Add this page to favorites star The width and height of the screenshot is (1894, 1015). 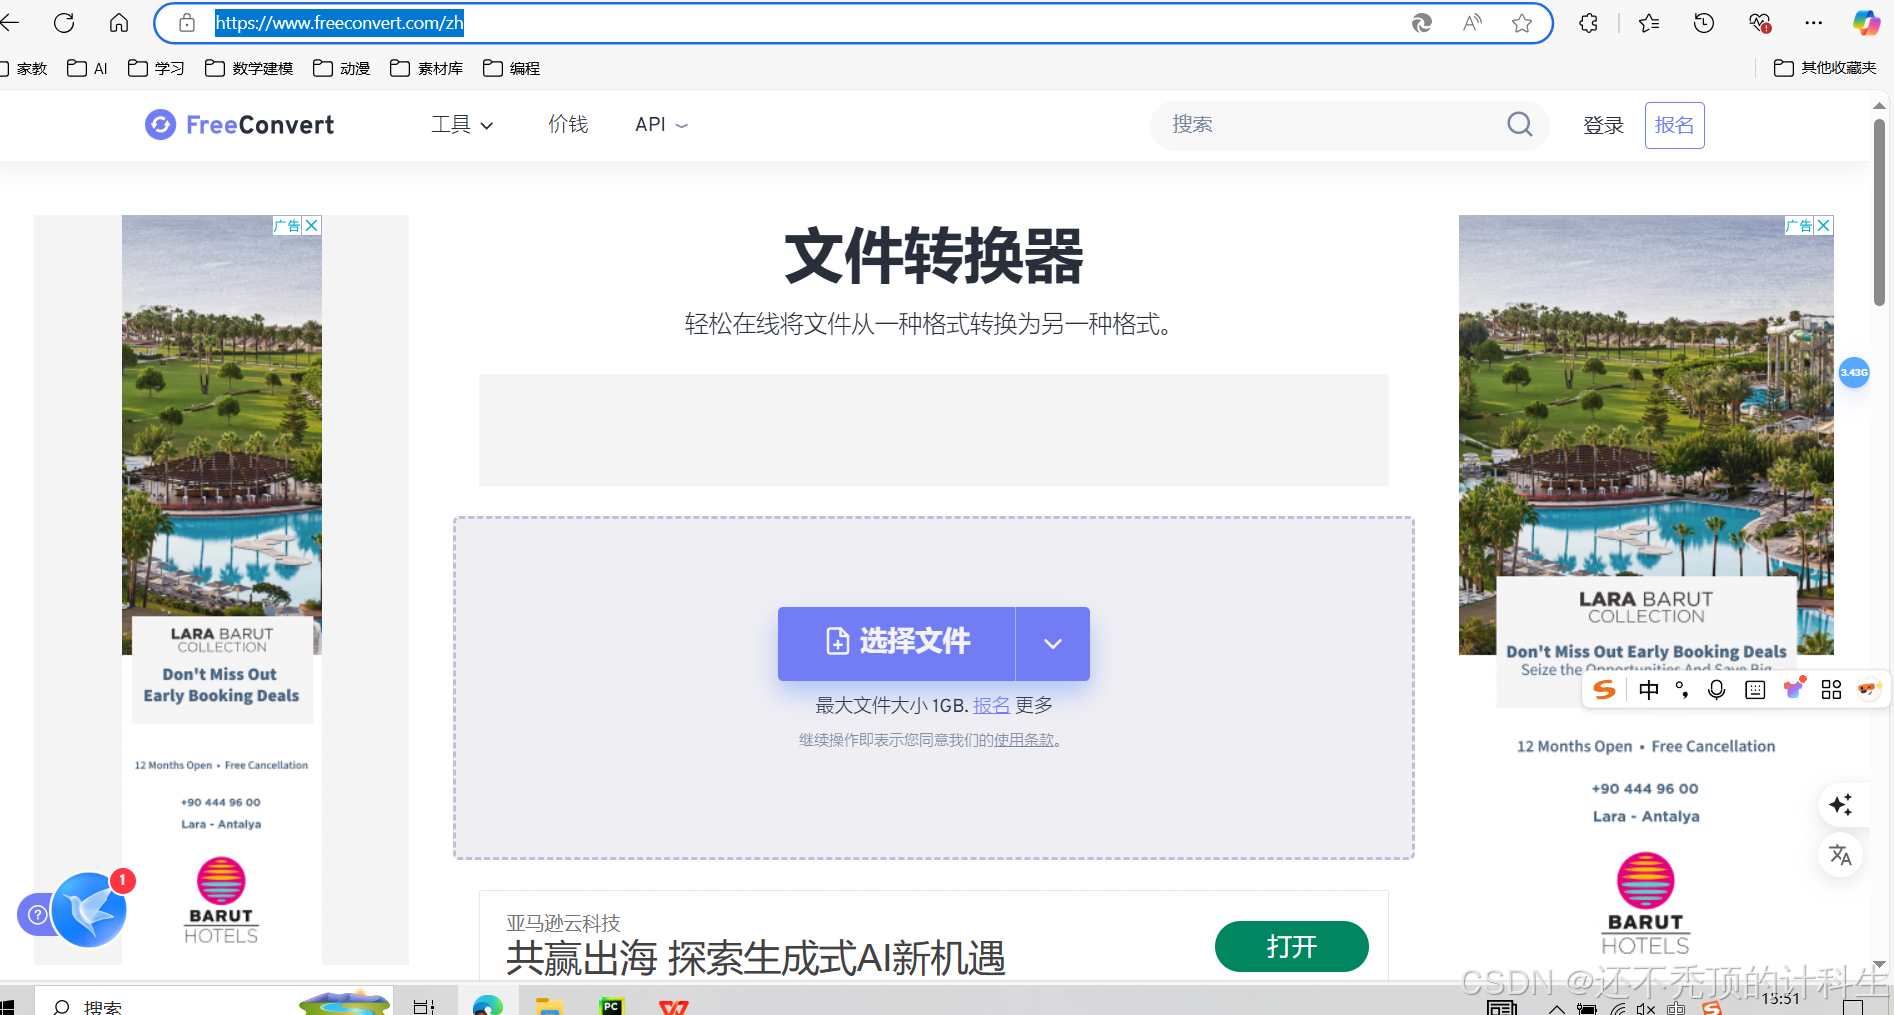(1522, 23)
